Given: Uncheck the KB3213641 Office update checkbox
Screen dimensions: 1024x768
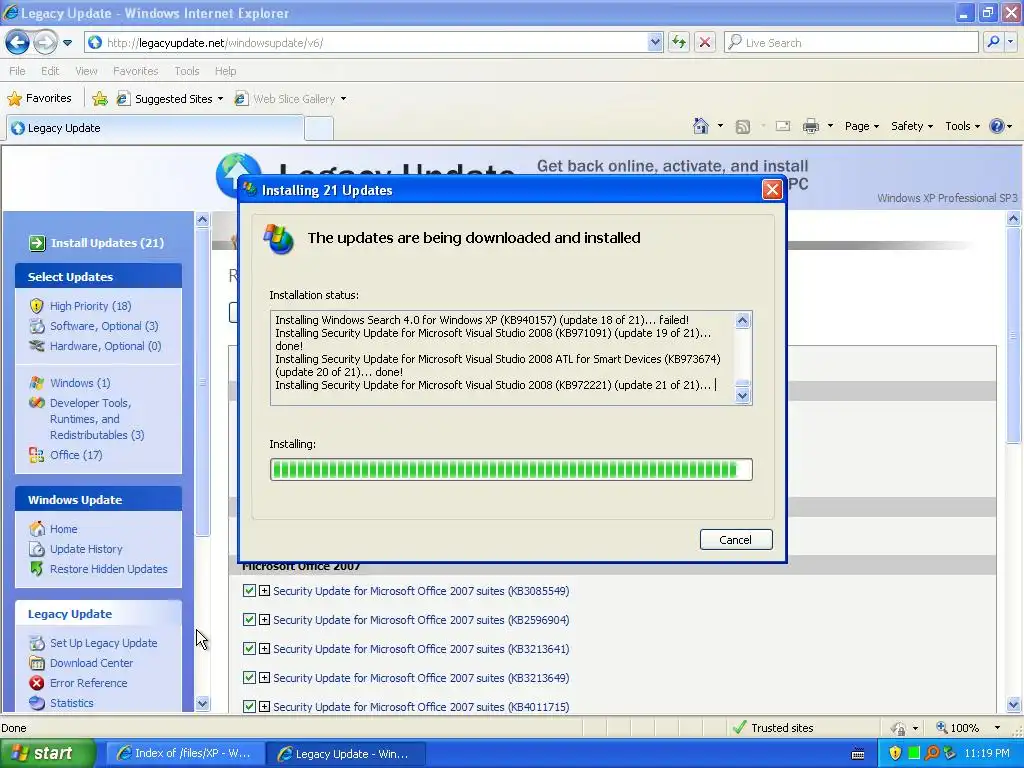Looking at the screenshot, I should [249, 648].
